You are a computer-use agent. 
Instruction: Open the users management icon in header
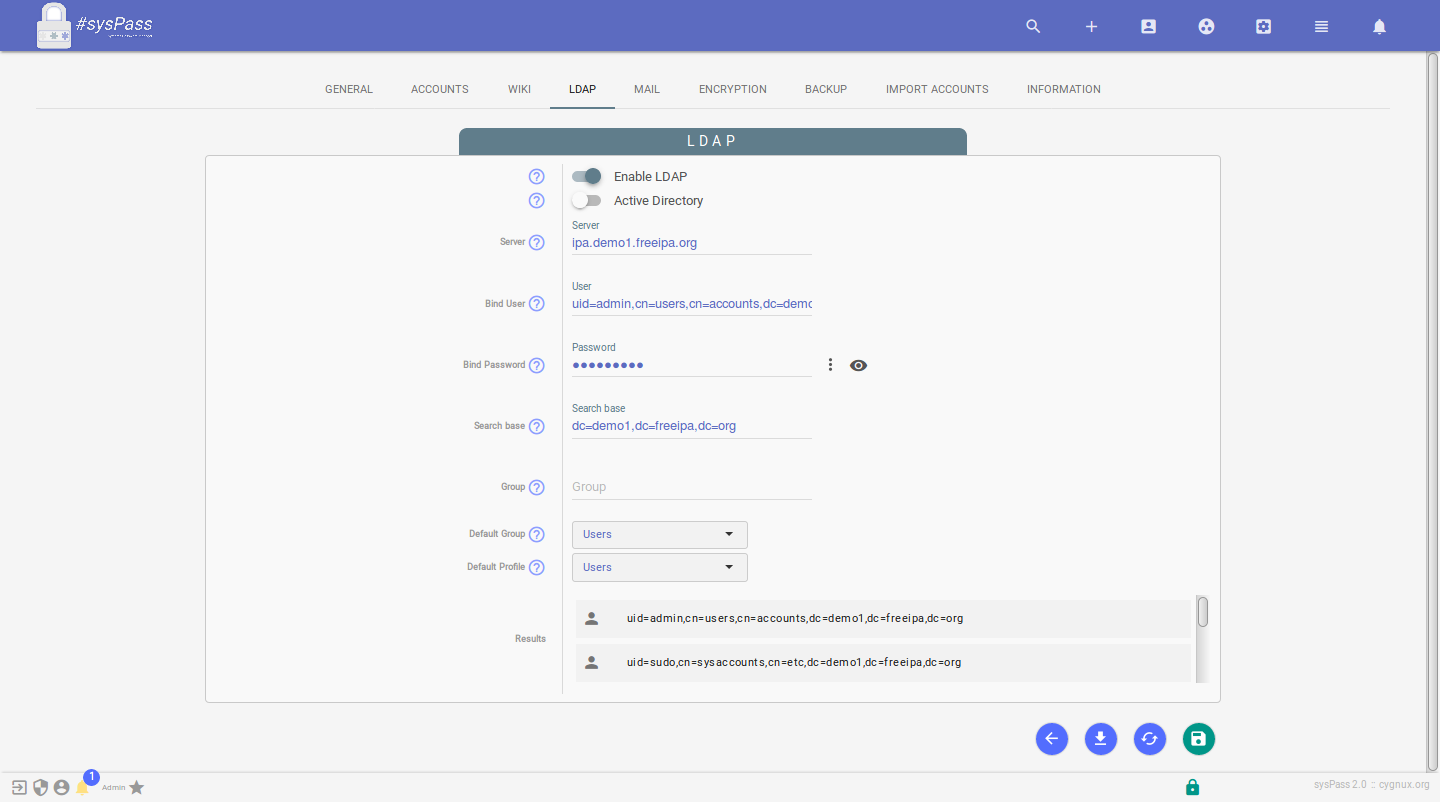[1149, 27]
